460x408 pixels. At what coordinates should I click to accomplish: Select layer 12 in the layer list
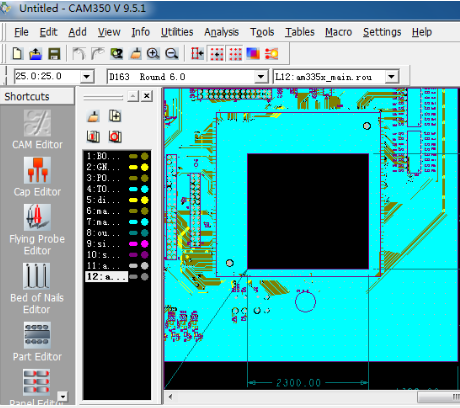tap(106, 277)
